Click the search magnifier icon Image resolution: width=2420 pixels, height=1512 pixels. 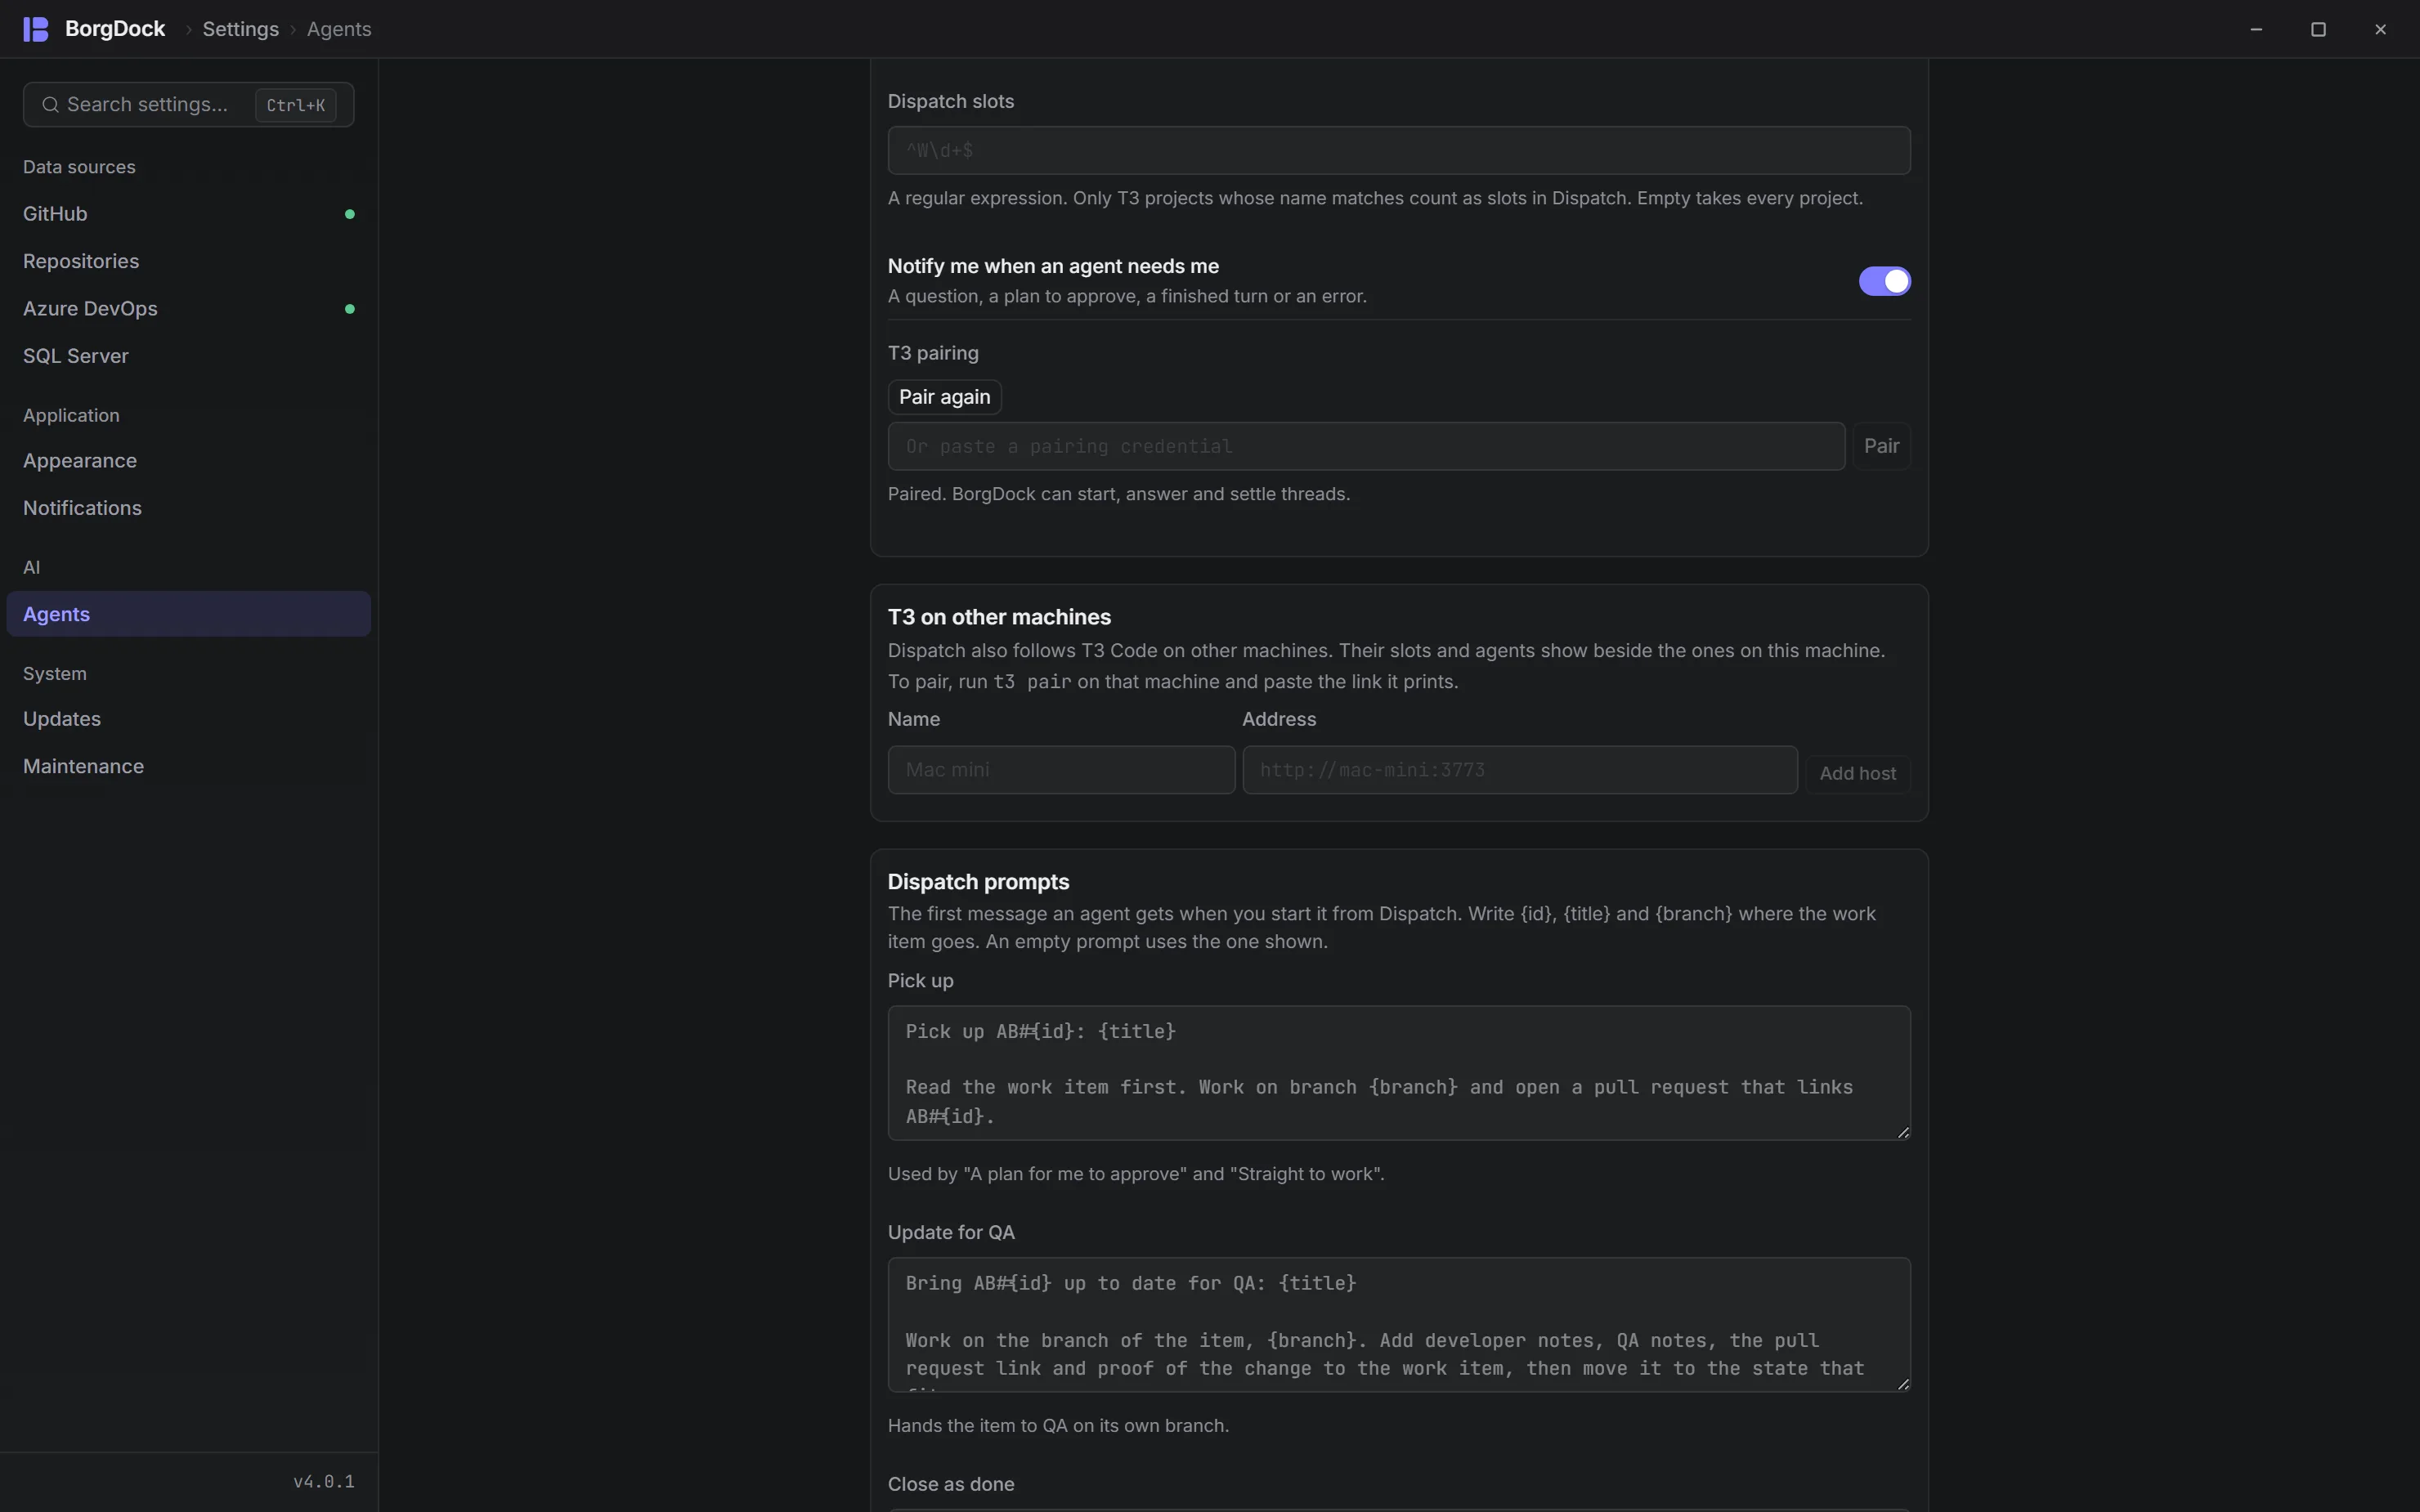[x=50, y=105]
